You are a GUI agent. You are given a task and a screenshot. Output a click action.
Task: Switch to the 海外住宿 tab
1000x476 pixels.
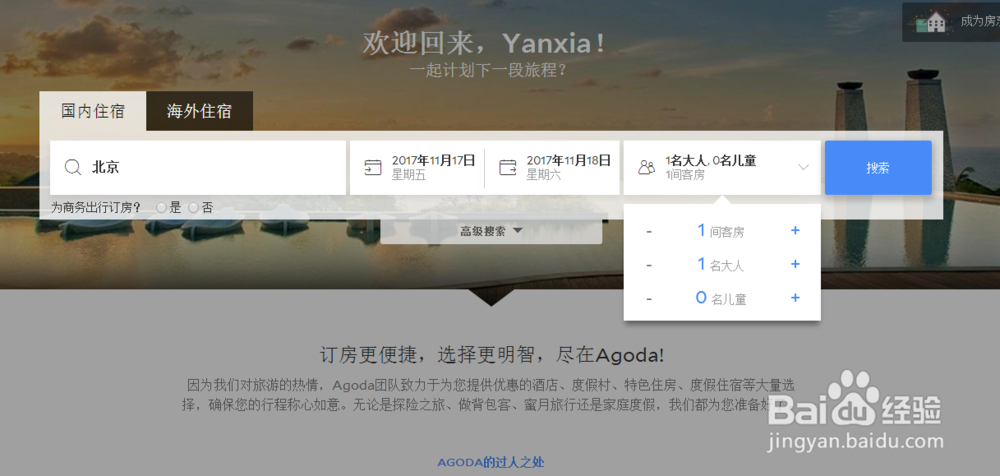click(x=200, y=111)
